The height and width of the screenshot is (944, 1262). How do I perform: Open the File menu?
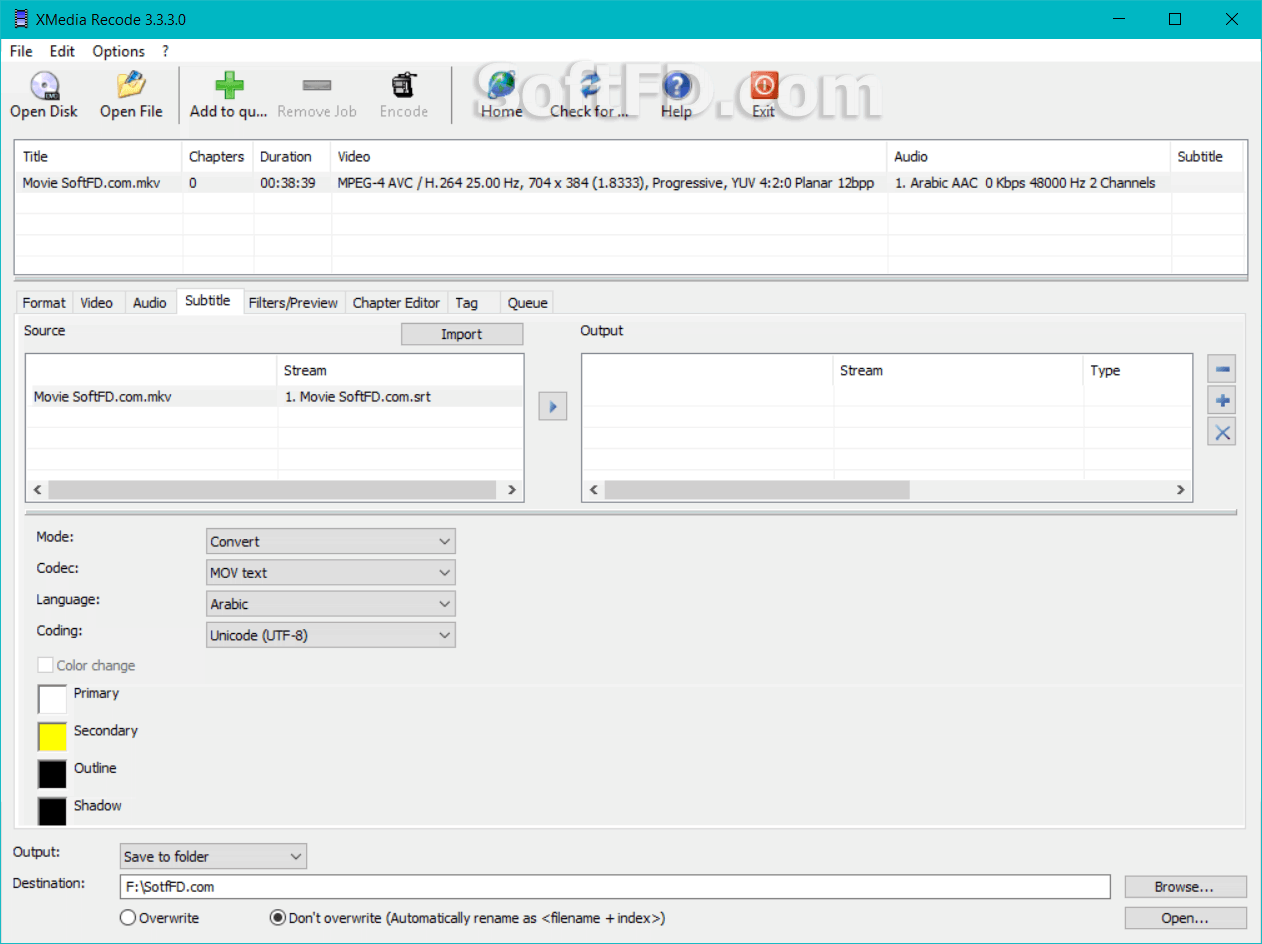21,51
